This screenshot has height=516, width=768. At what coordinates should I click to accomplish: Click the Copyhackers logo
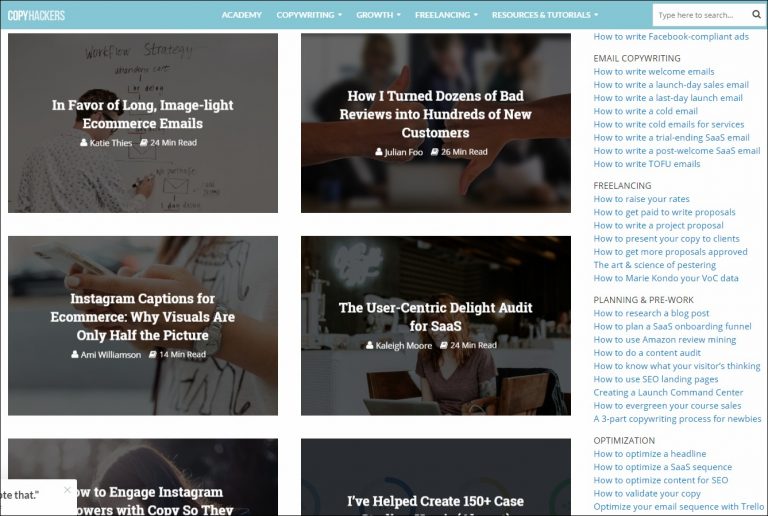37,15
